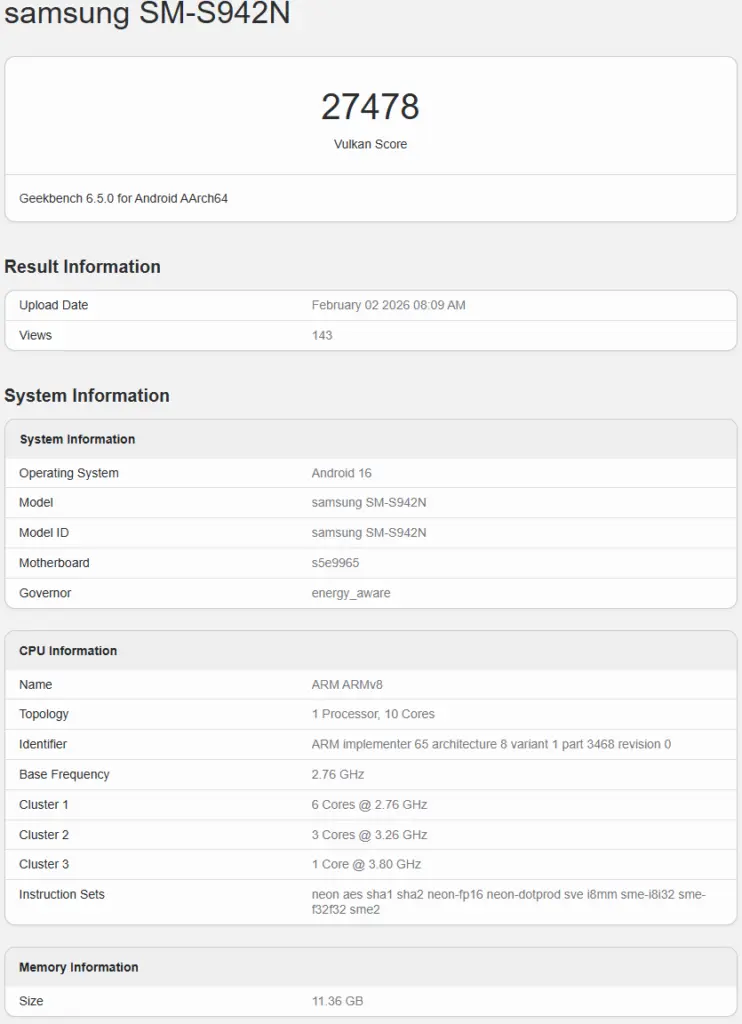742x1024 pixels.
Task: Click the ARM implementer identifier text
Action: click(x=491, y=744)
